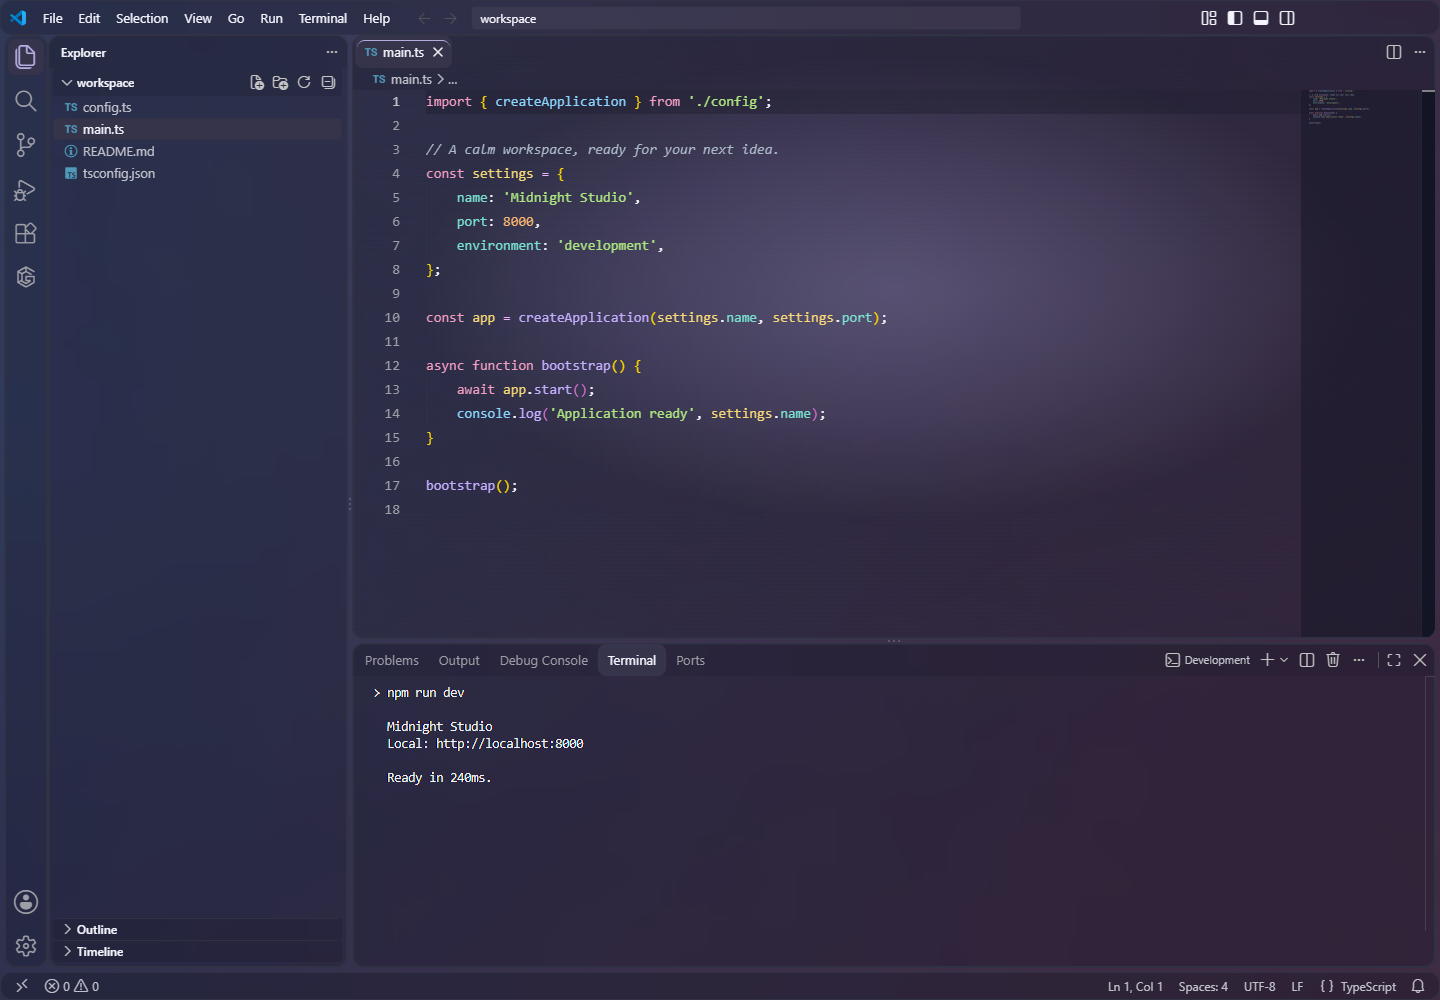Screen dimensions: 1440x1000
Task: Click the editor minimap preview
Action: [x=1360, y=362]
